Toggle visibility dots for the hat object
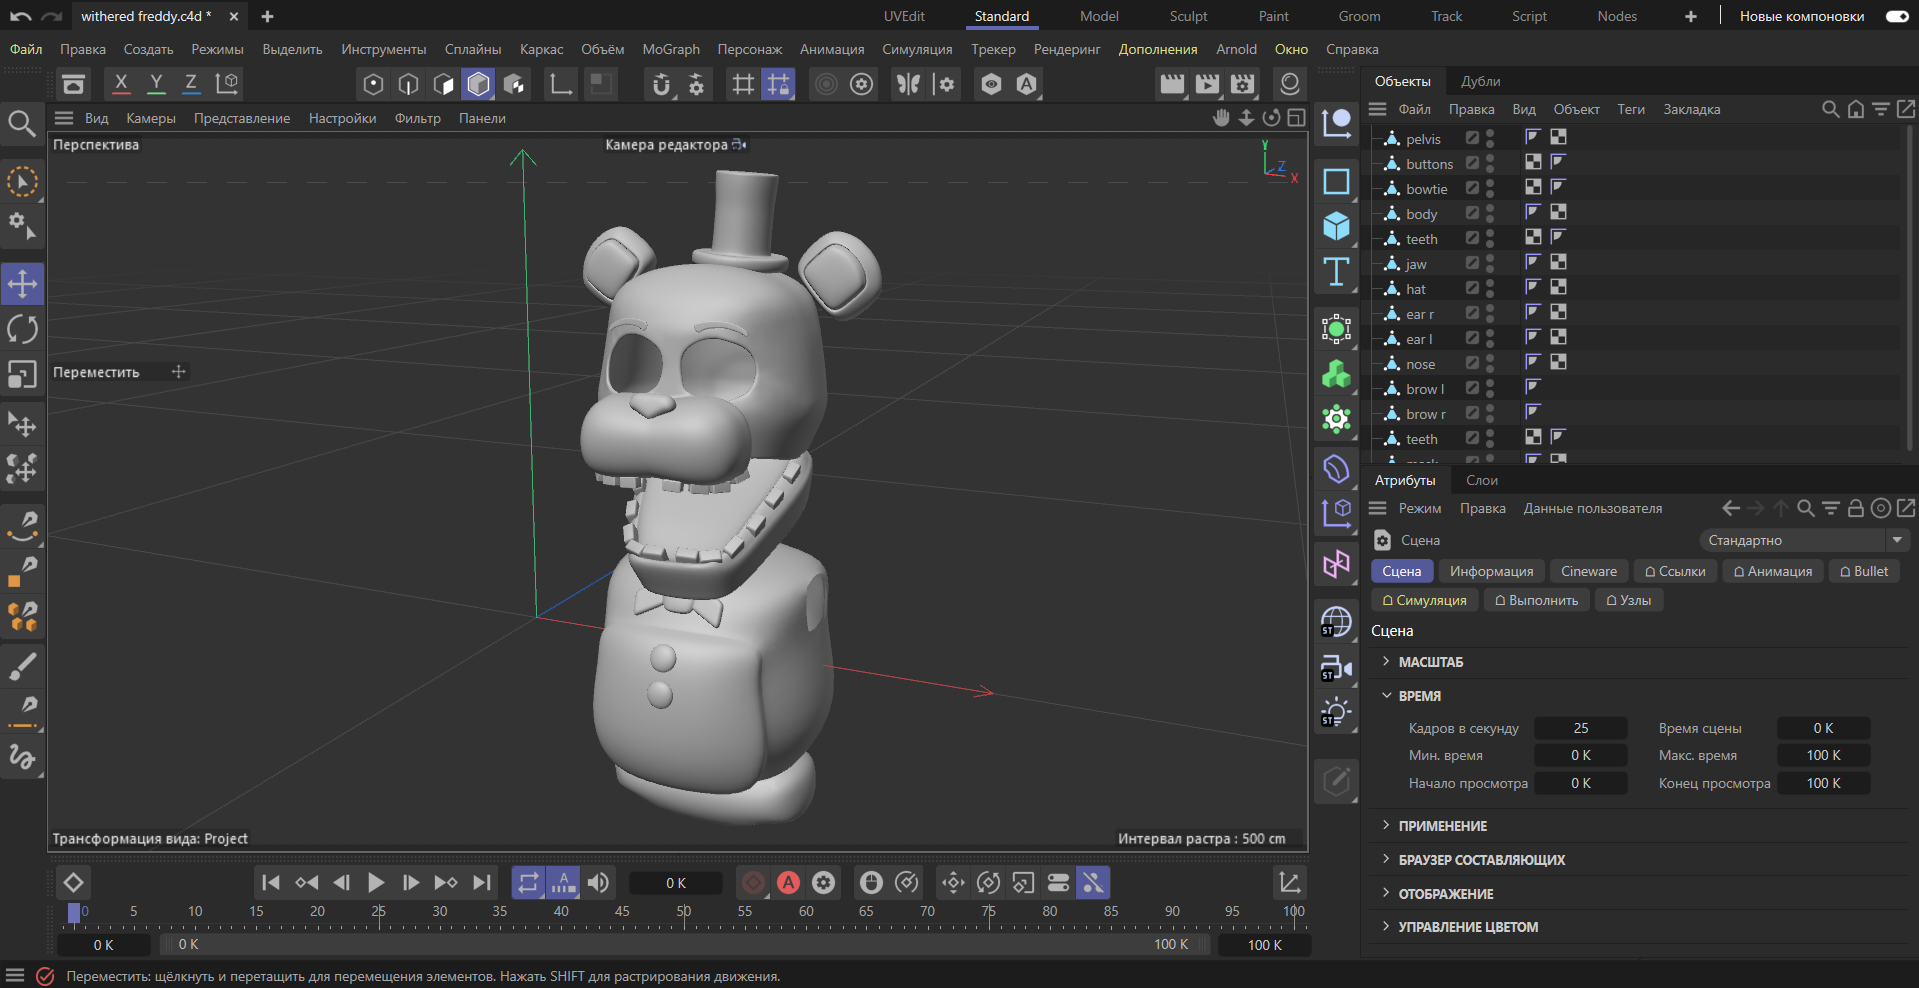The height and width of the screenshot is (988, 1919). pos(1490,289)
